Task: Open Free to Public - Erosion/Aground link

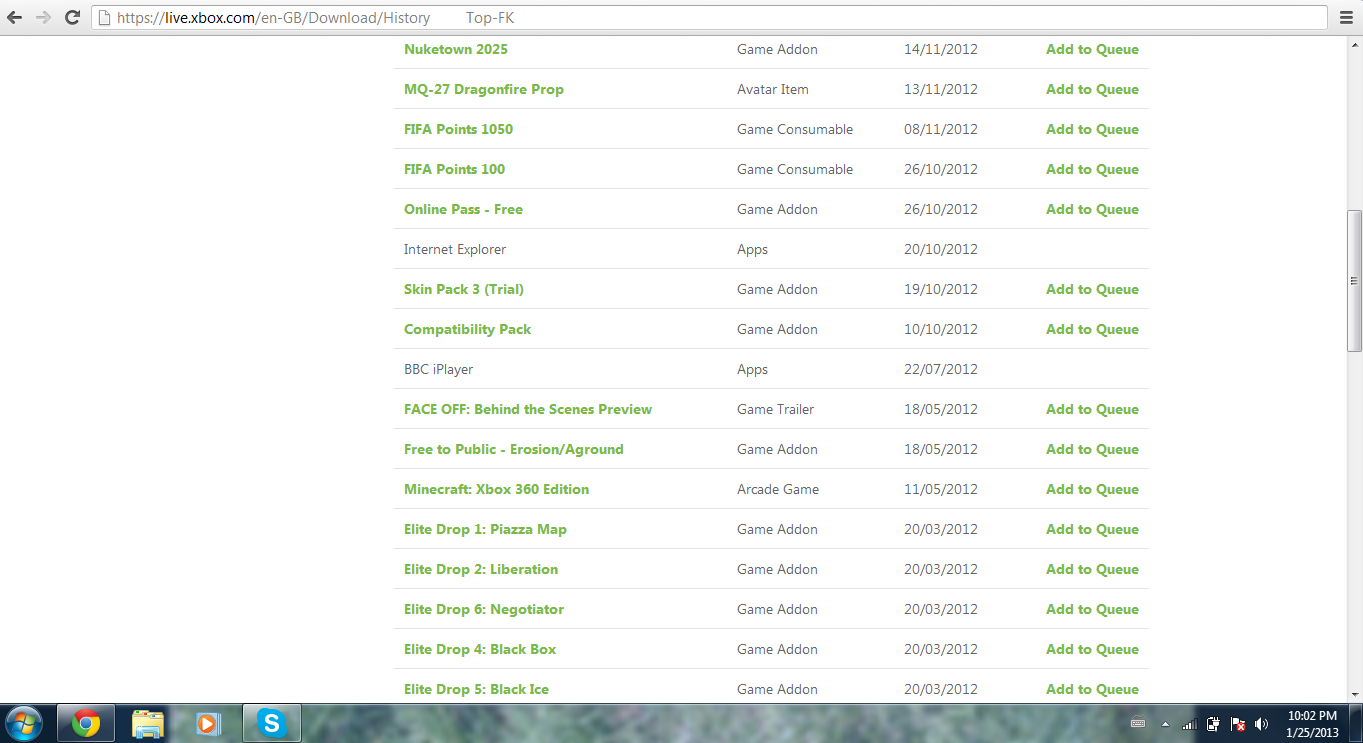Action: [x=514, y=449]
